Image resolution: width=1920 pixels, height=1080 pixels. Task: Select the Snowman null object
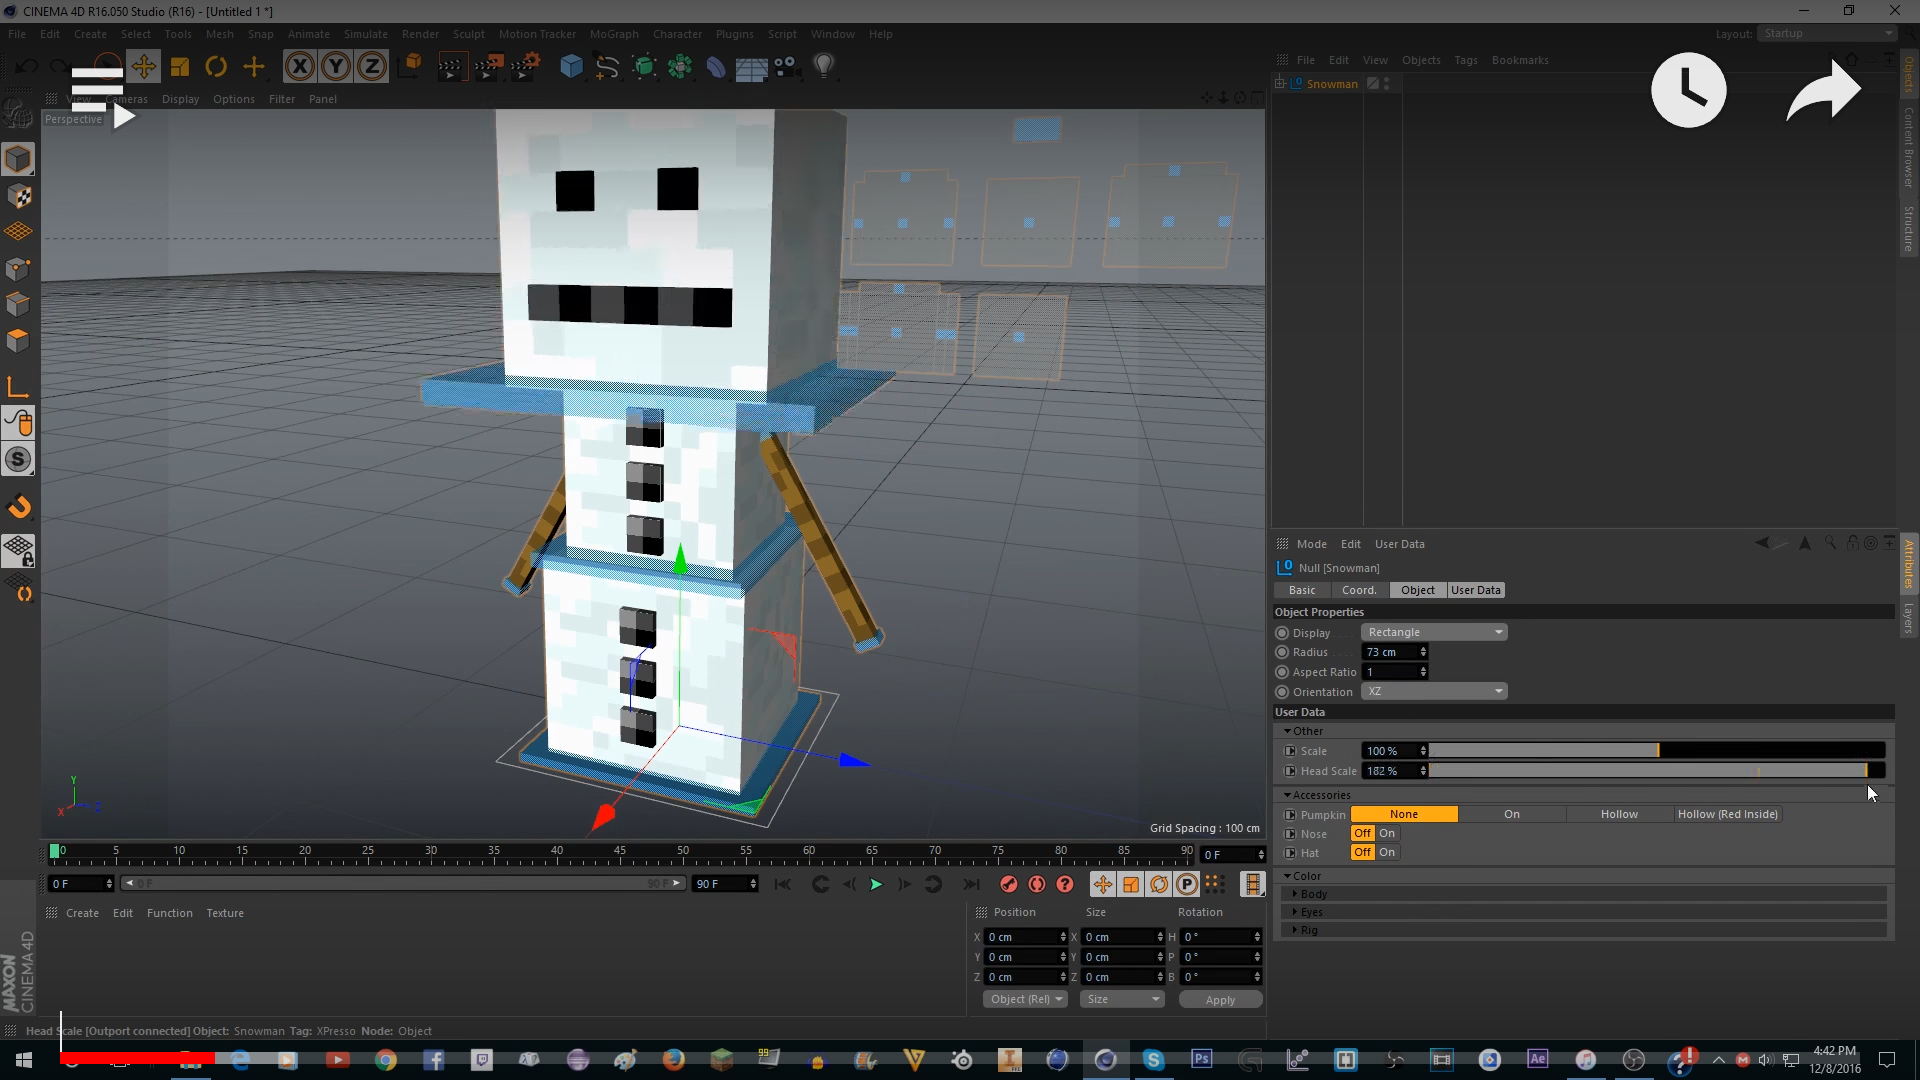1332,84
